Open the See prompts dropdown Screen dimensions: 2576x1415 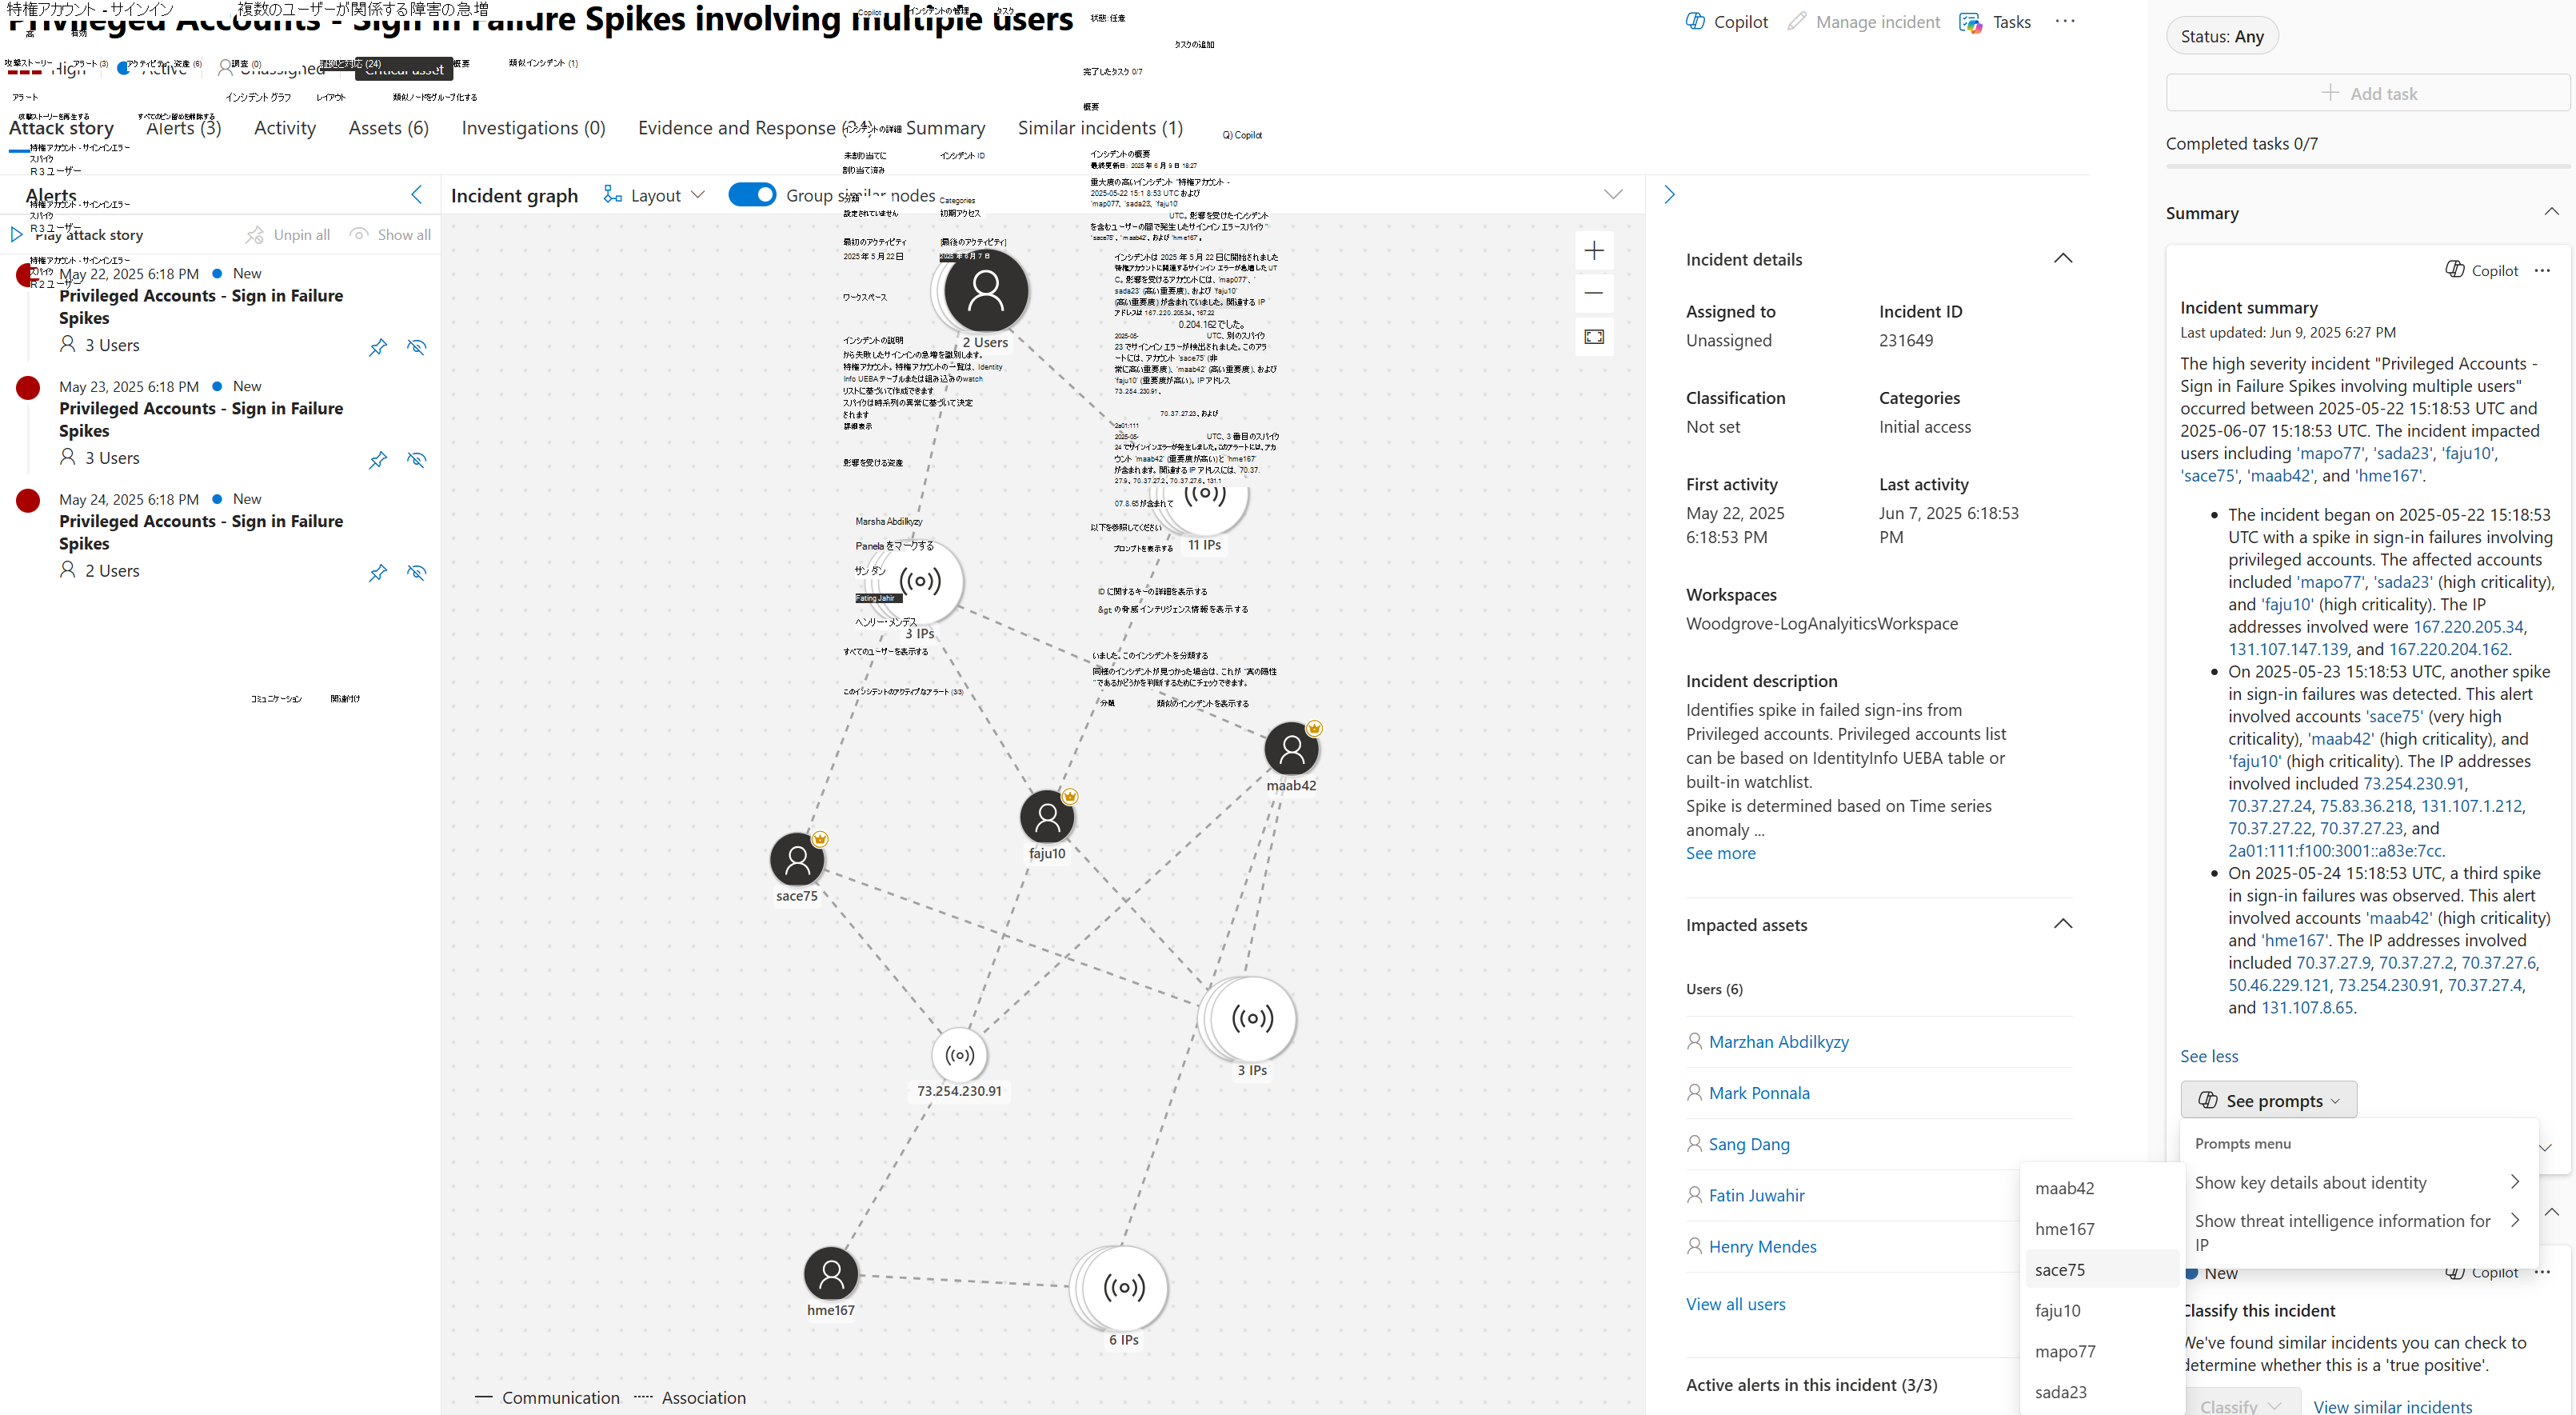point(2268,1100)
